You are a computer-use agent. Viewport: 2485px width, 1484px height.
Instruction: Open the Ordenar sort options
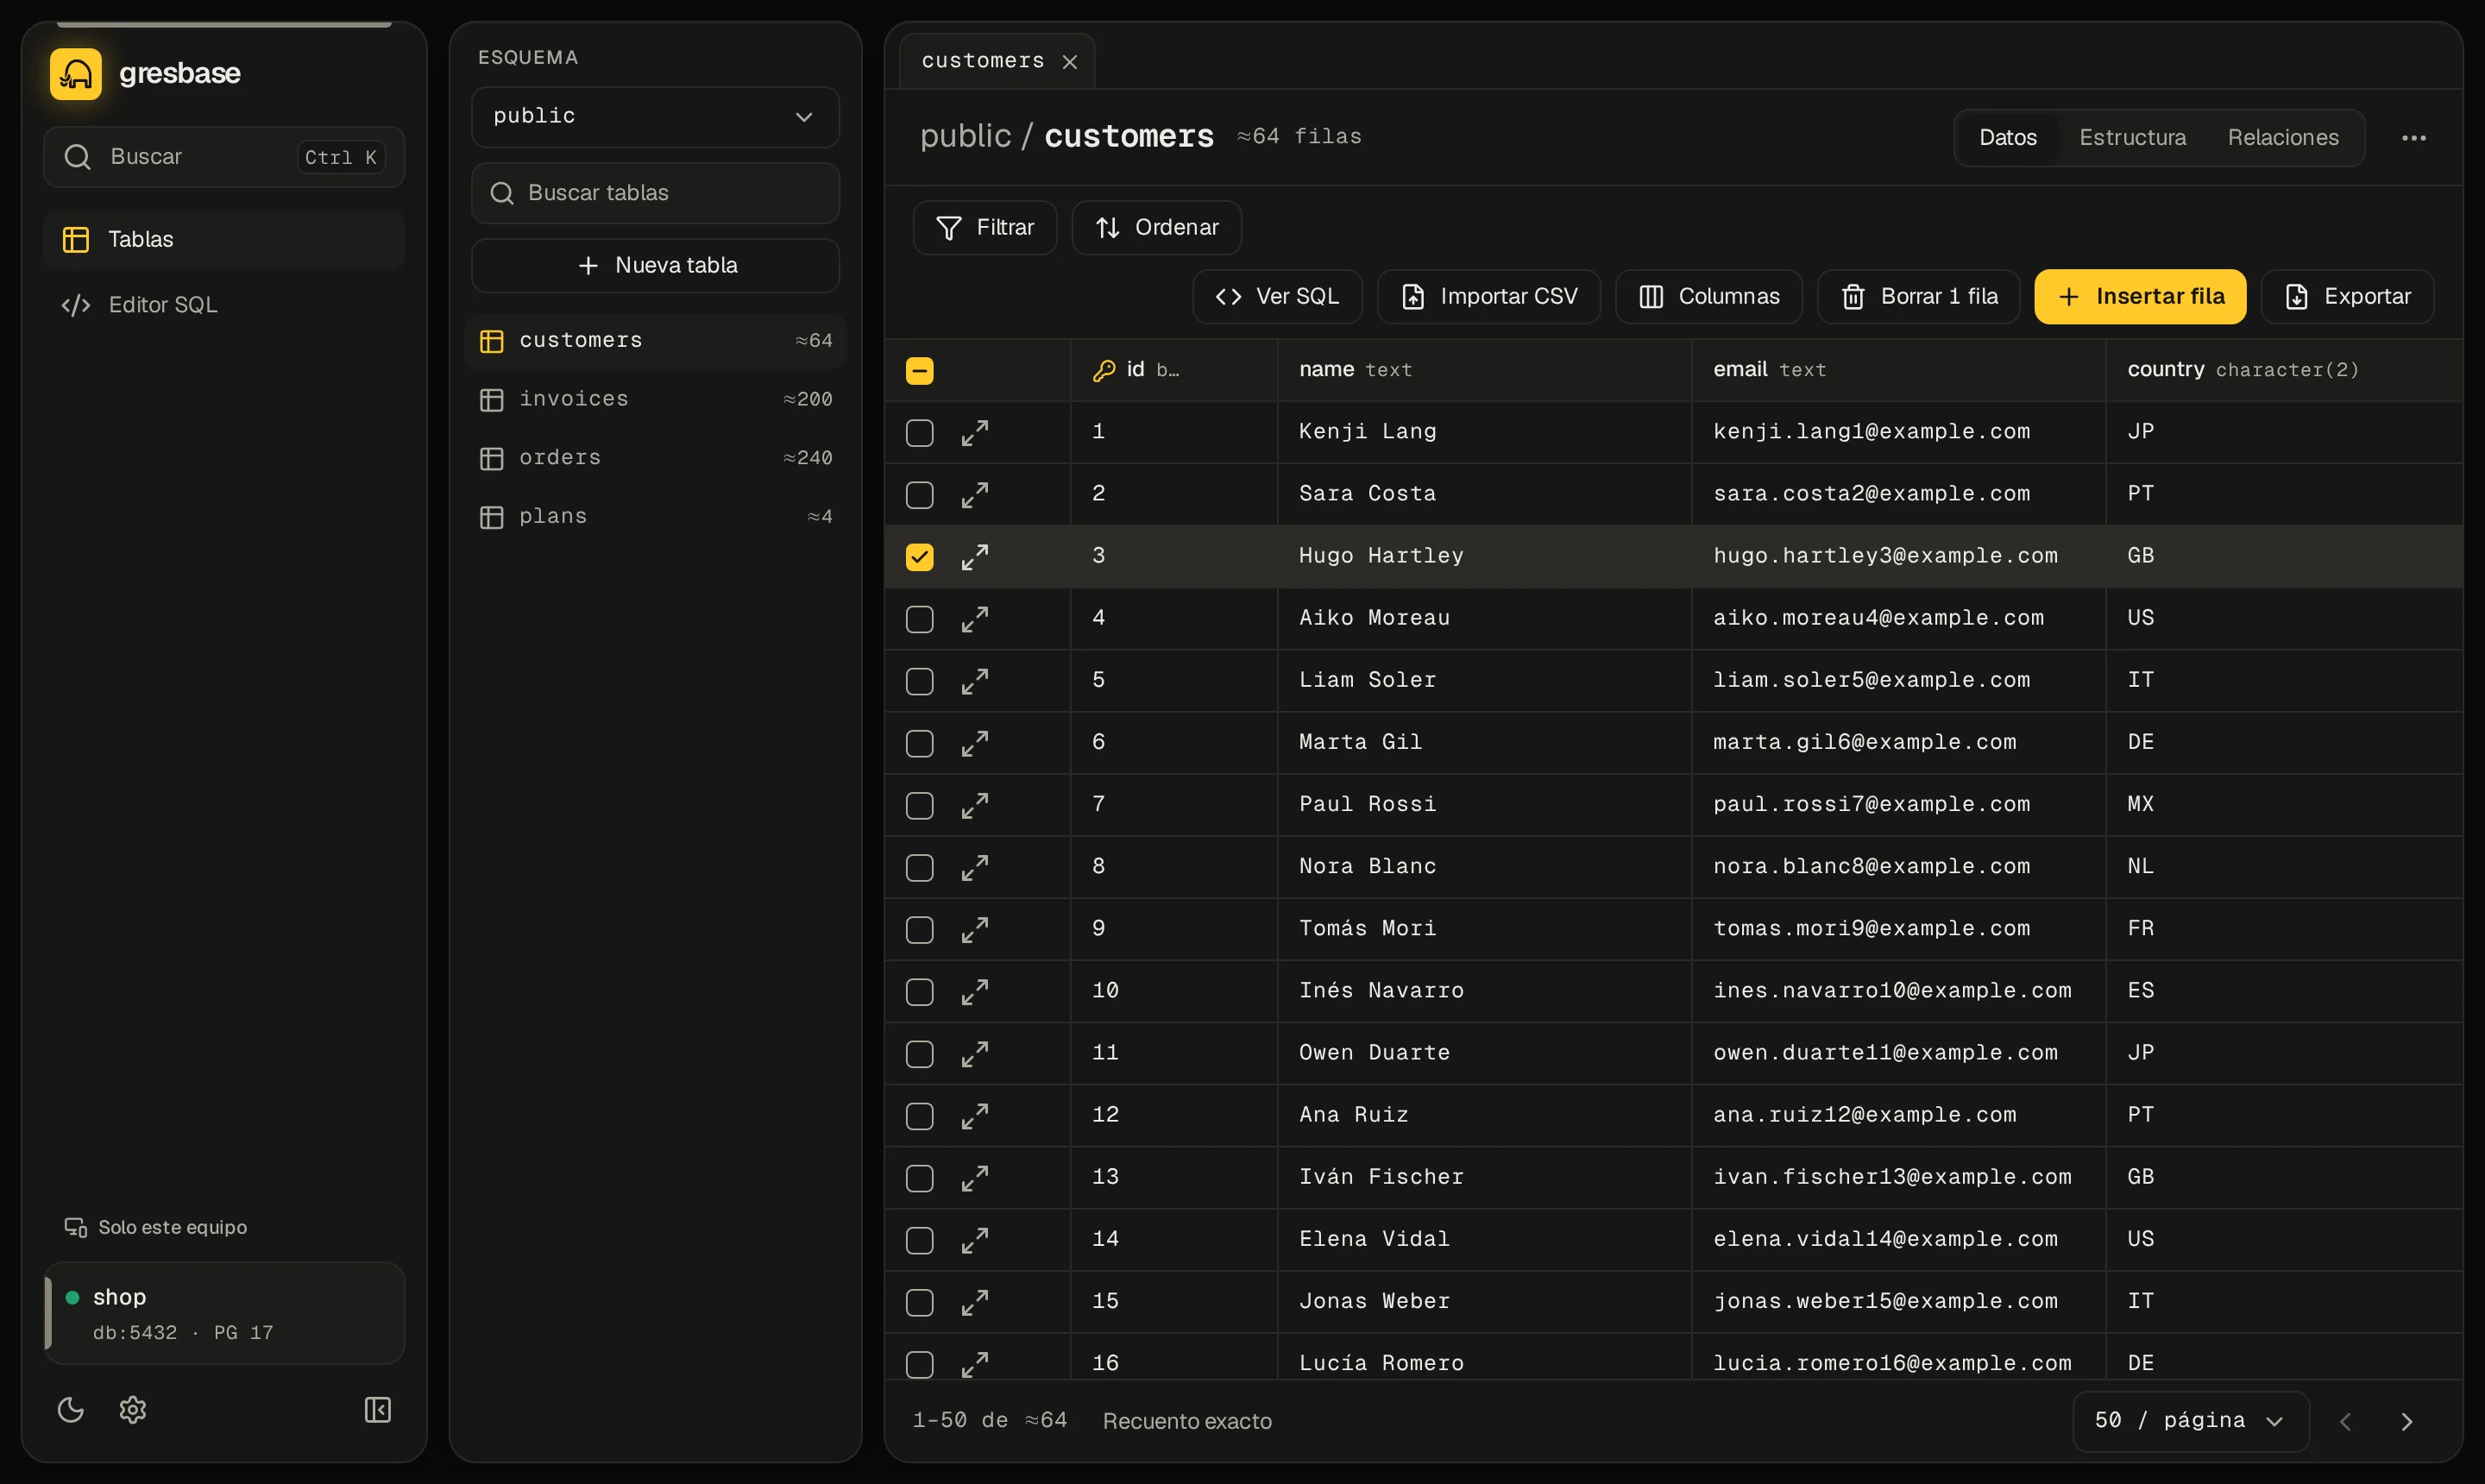(x=1156, y=228)
